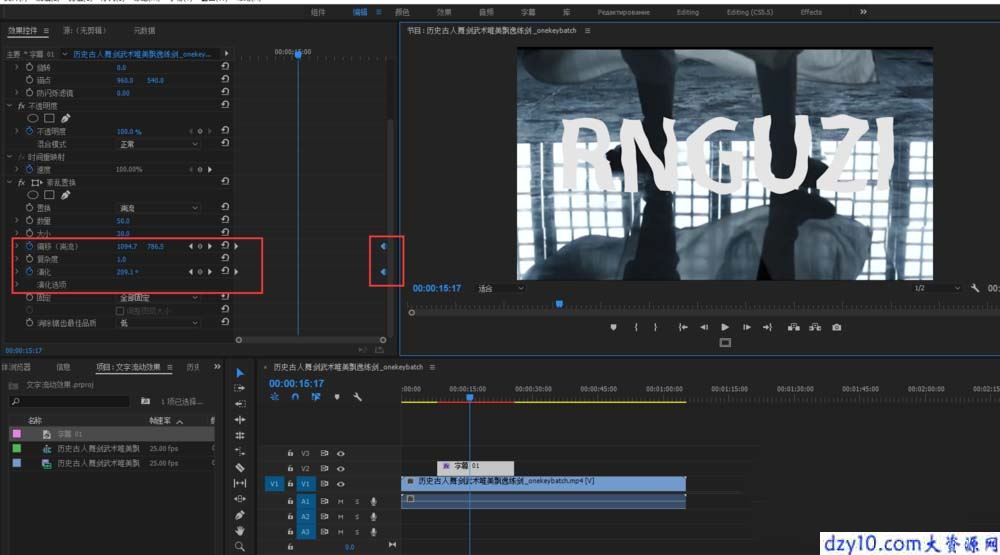This screenshot has height=555, width=1000.
Task: Open Pinning (固定) dropdown
Action: (158, 298)
